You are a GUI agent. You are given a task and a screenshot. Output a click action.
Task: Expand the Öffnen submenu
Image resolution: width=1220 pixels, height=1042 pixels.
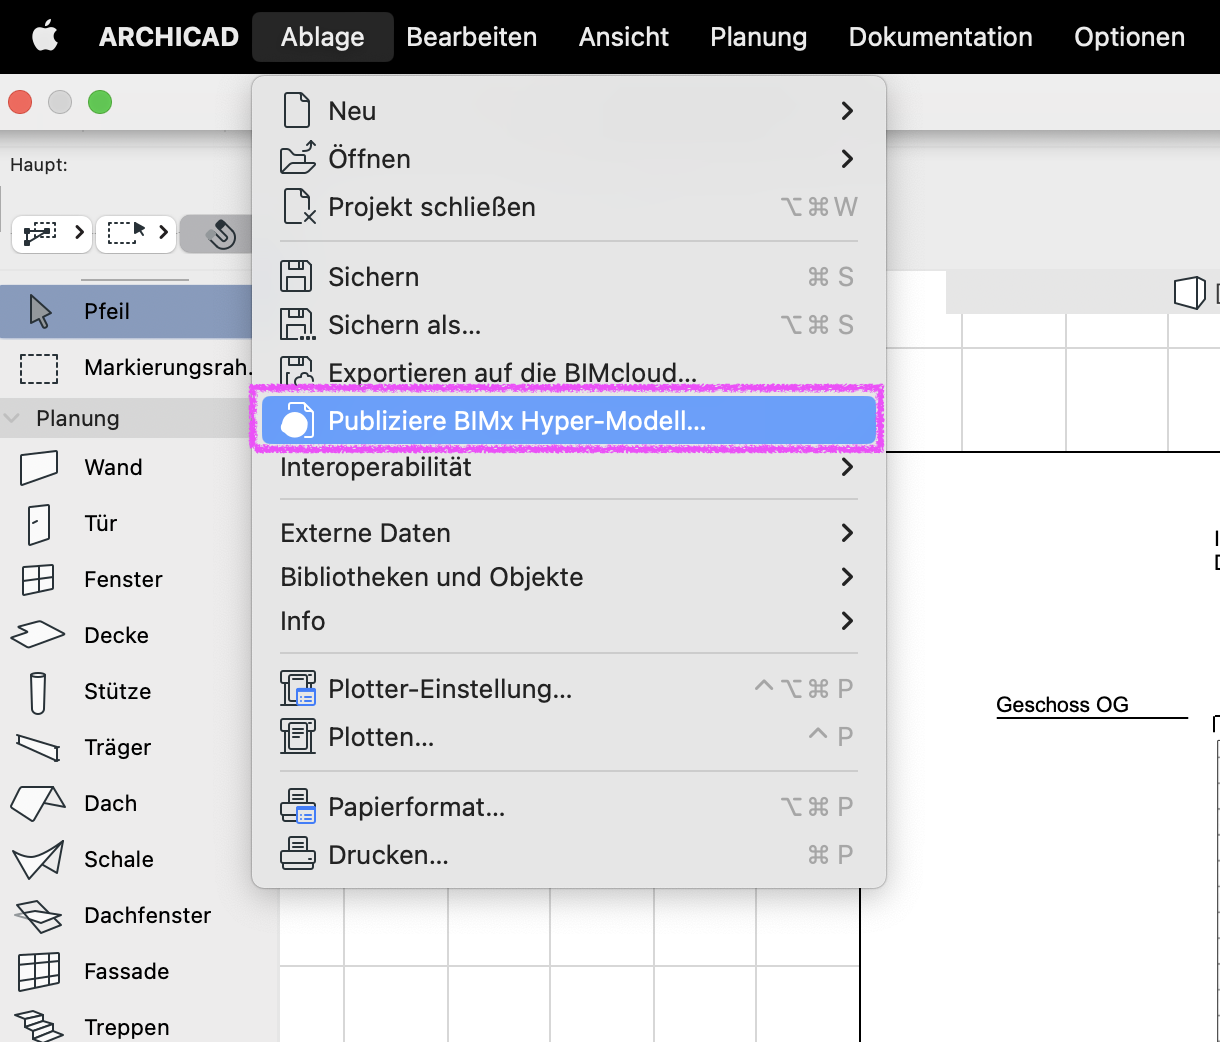(847, 159)
